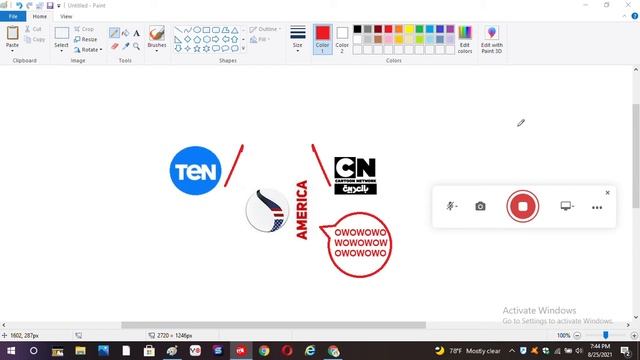Open recorder display source dropdown
640x360 pixels.
567,206
